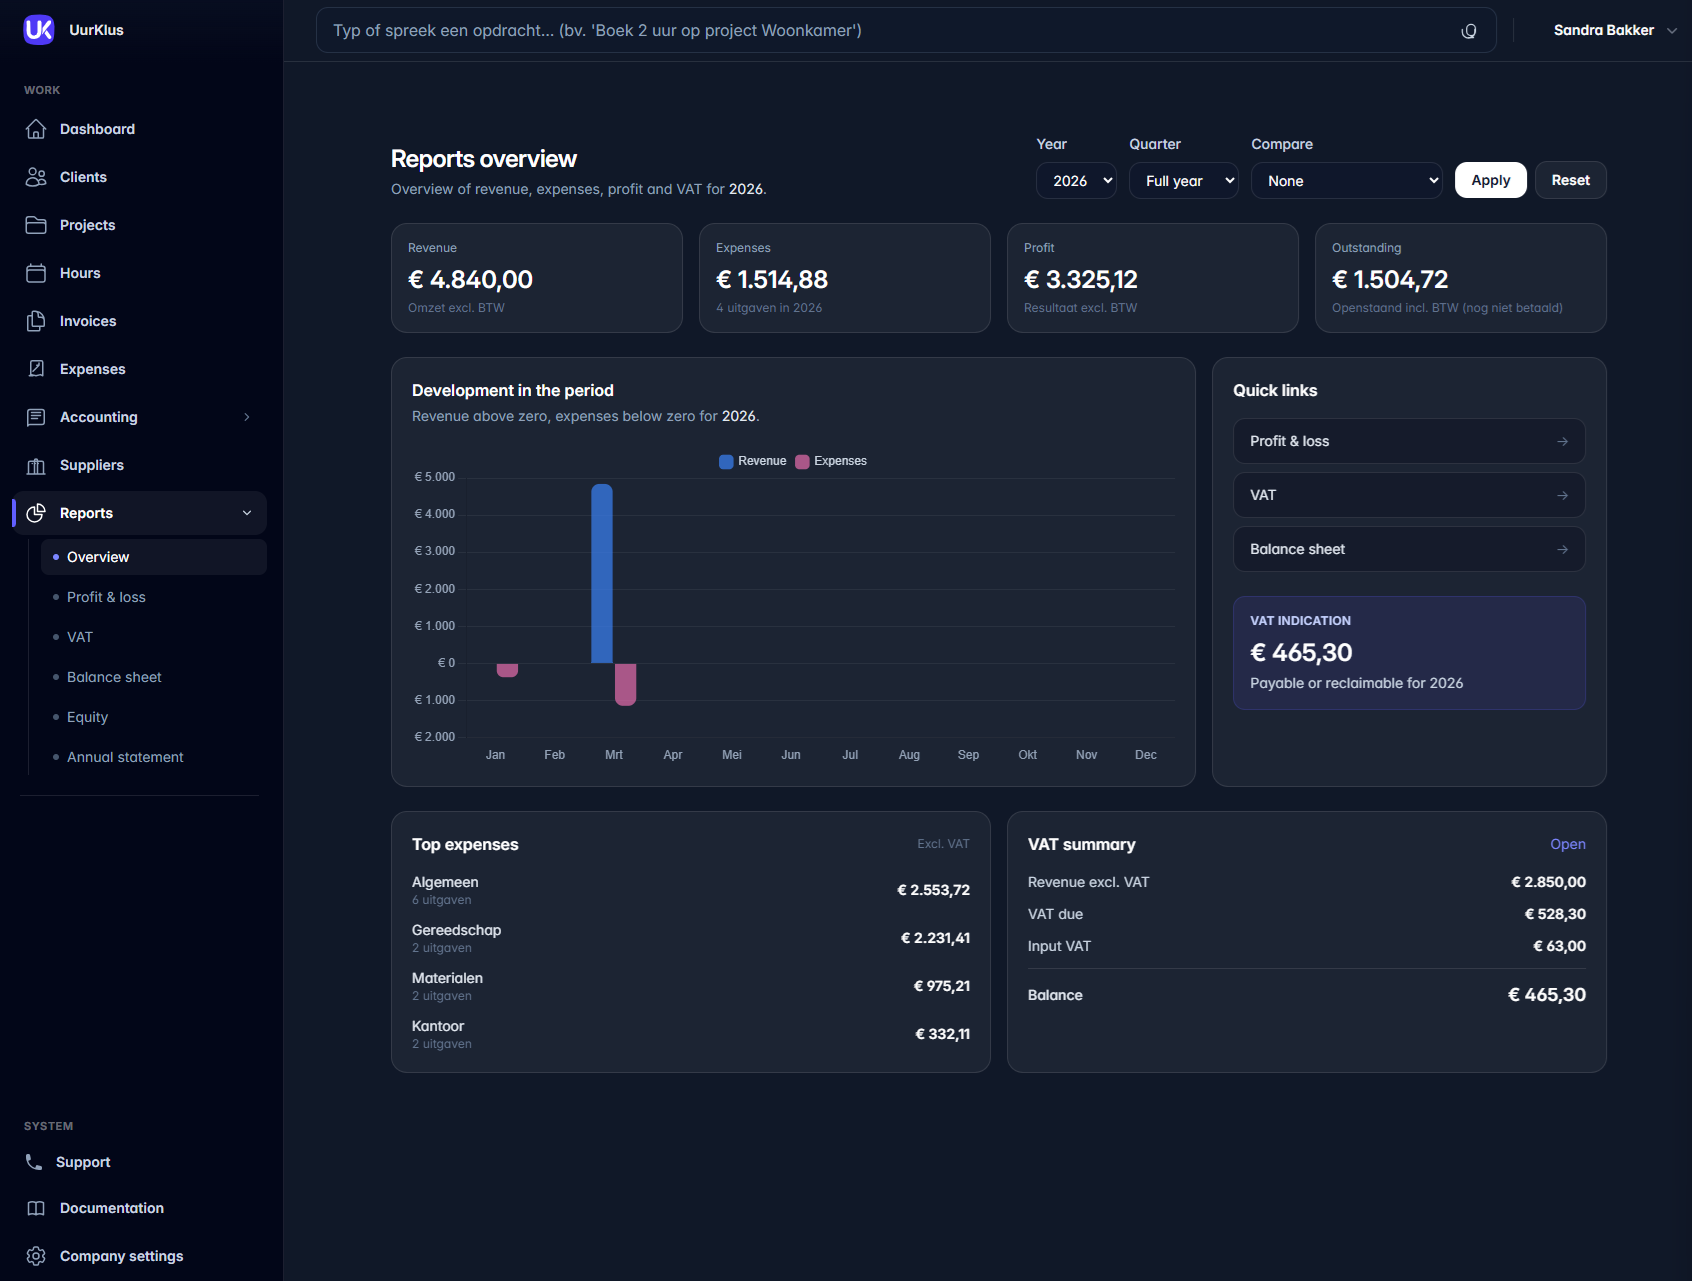The image size is (1692, 1281).
Task: Click the pink January expenses bar
Action: [x=507, y=670]
